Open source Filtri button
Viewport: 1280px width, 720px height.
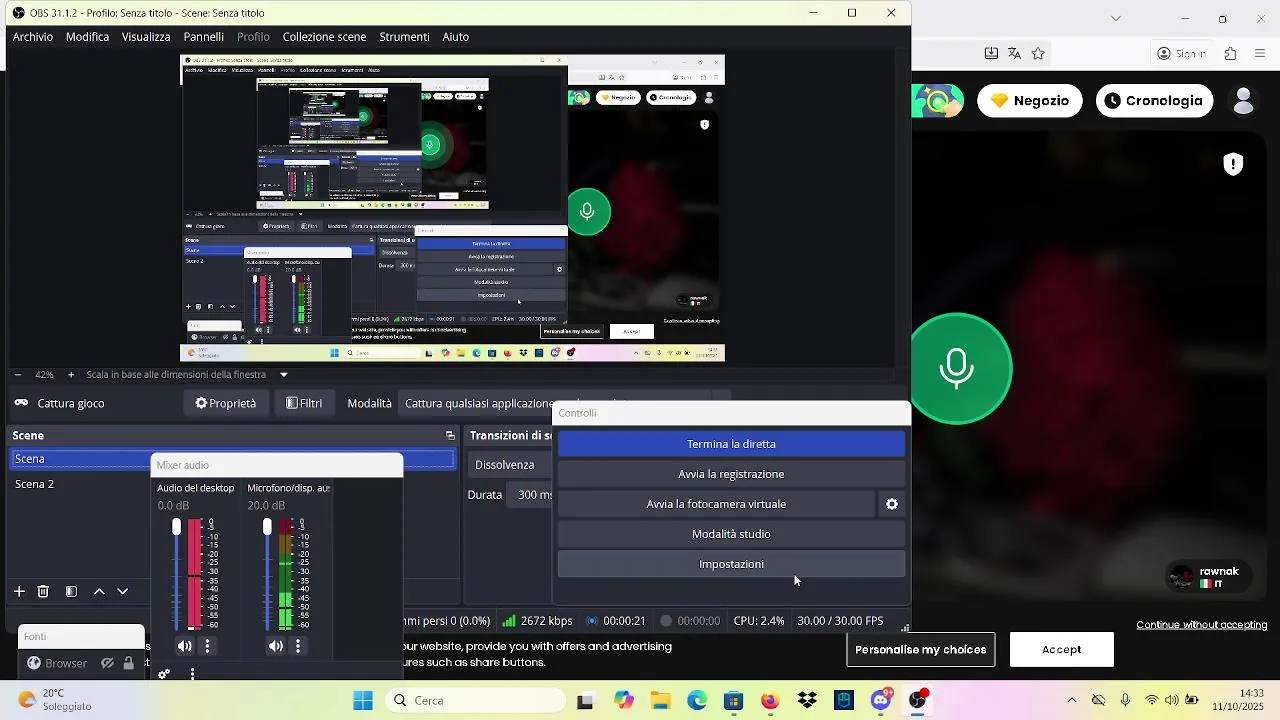coord(304,403)
